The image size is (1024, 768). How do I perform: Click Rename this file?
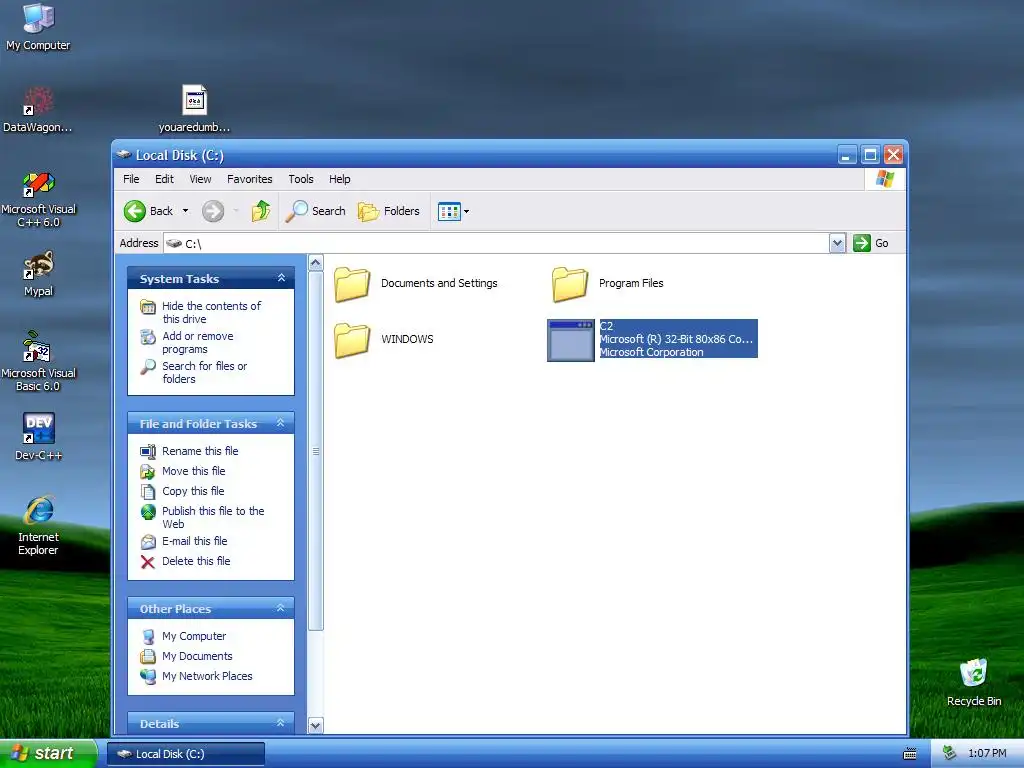point(189,451)
